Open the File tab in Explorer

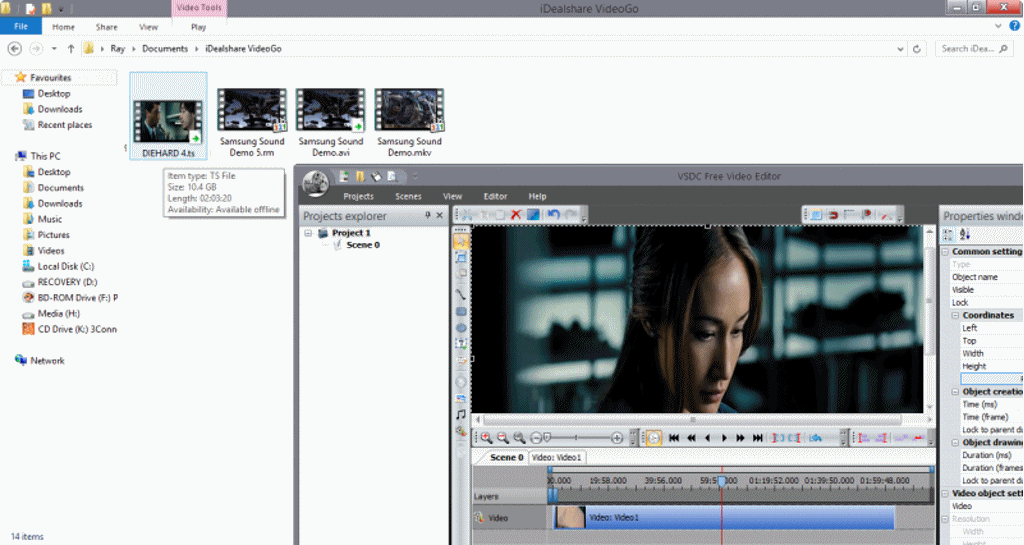pos(21,26)
